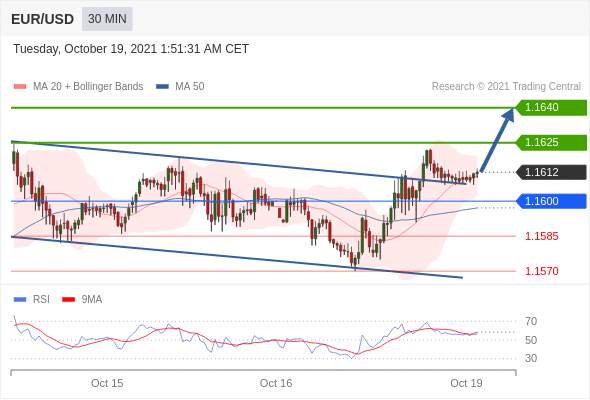The height and width of the screenshot is (400, 590).
Task: Click the 1.1625 resistance price tag
Action: pyautogui.click(x=551, y=143)
